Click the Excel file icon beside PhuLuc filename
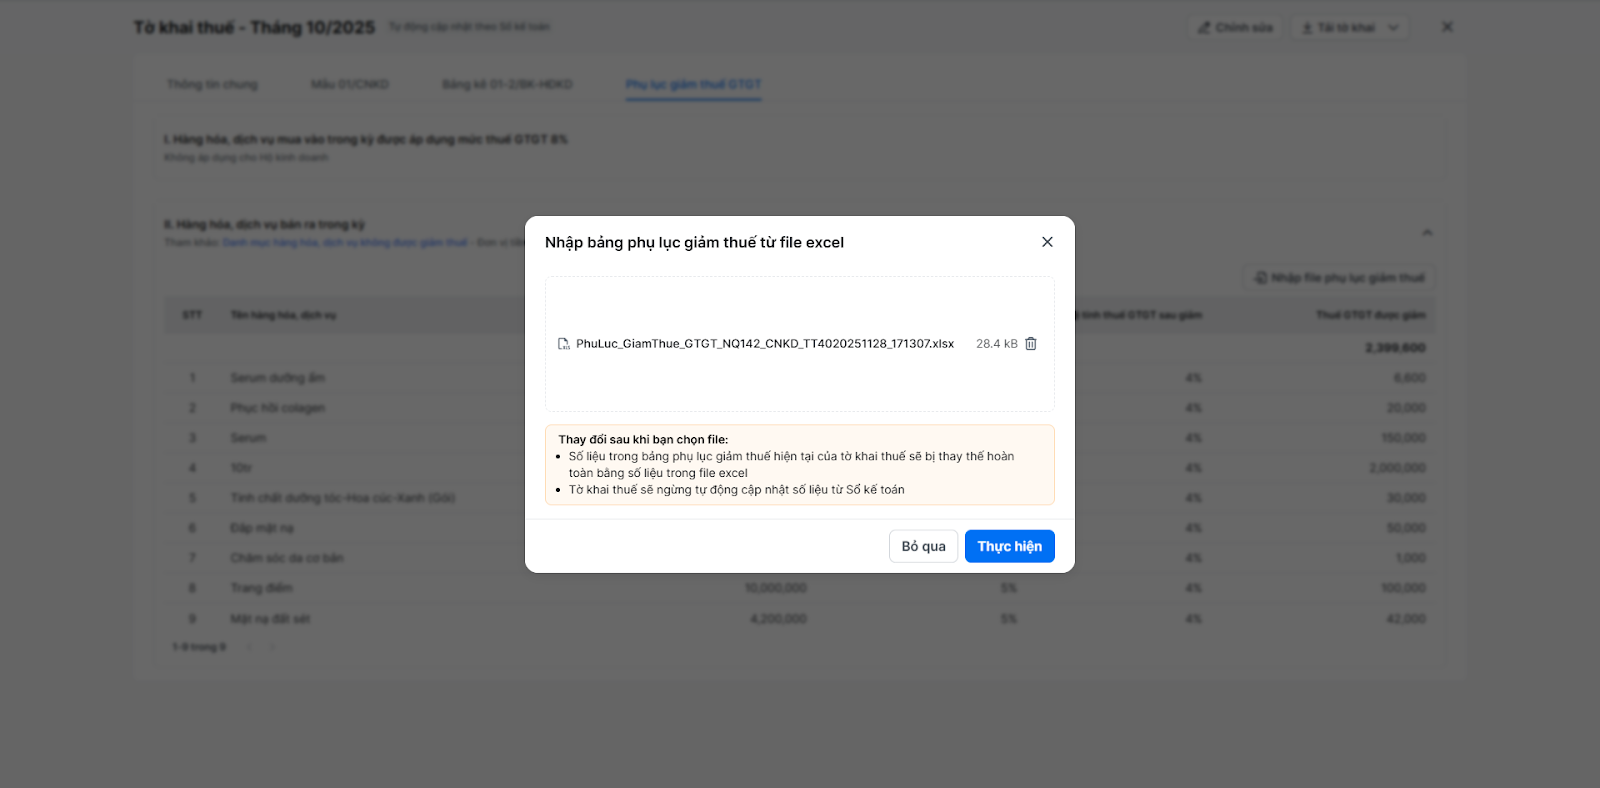The image size is (1600, 788). (564, 344)
